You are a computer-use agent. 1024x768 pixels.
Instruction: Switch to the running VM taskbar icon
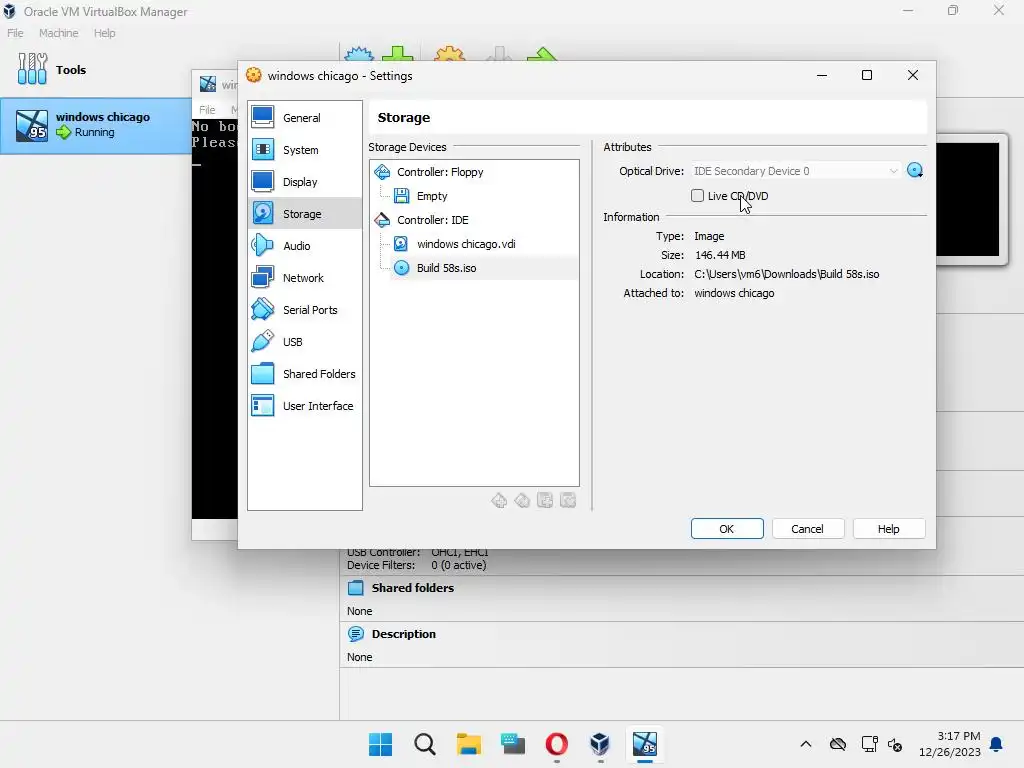click(x=645, y=744)
